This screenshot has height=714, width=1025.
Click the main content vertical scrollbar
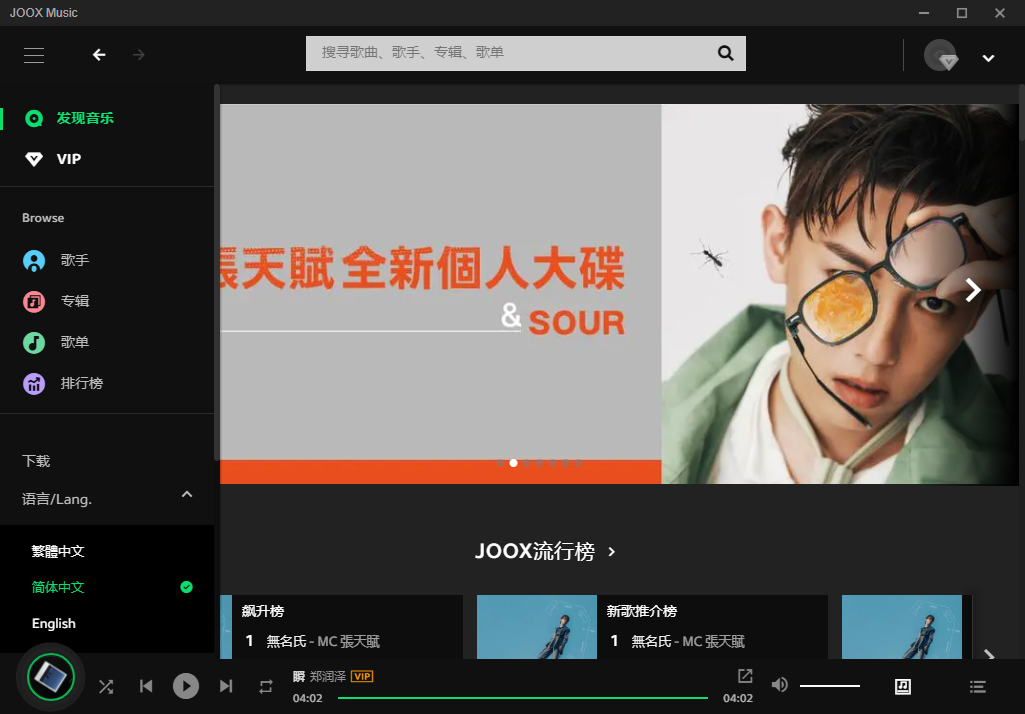click(x=1022, y=112)
